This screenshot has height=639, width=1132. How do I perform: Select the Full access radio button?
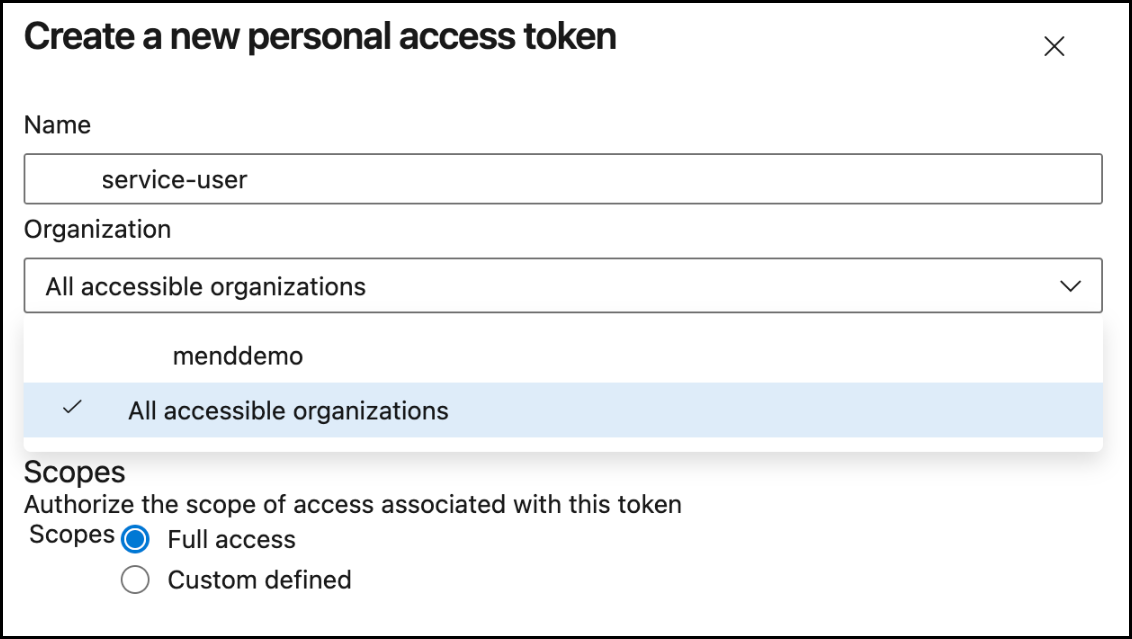click(x=135, y=540)
